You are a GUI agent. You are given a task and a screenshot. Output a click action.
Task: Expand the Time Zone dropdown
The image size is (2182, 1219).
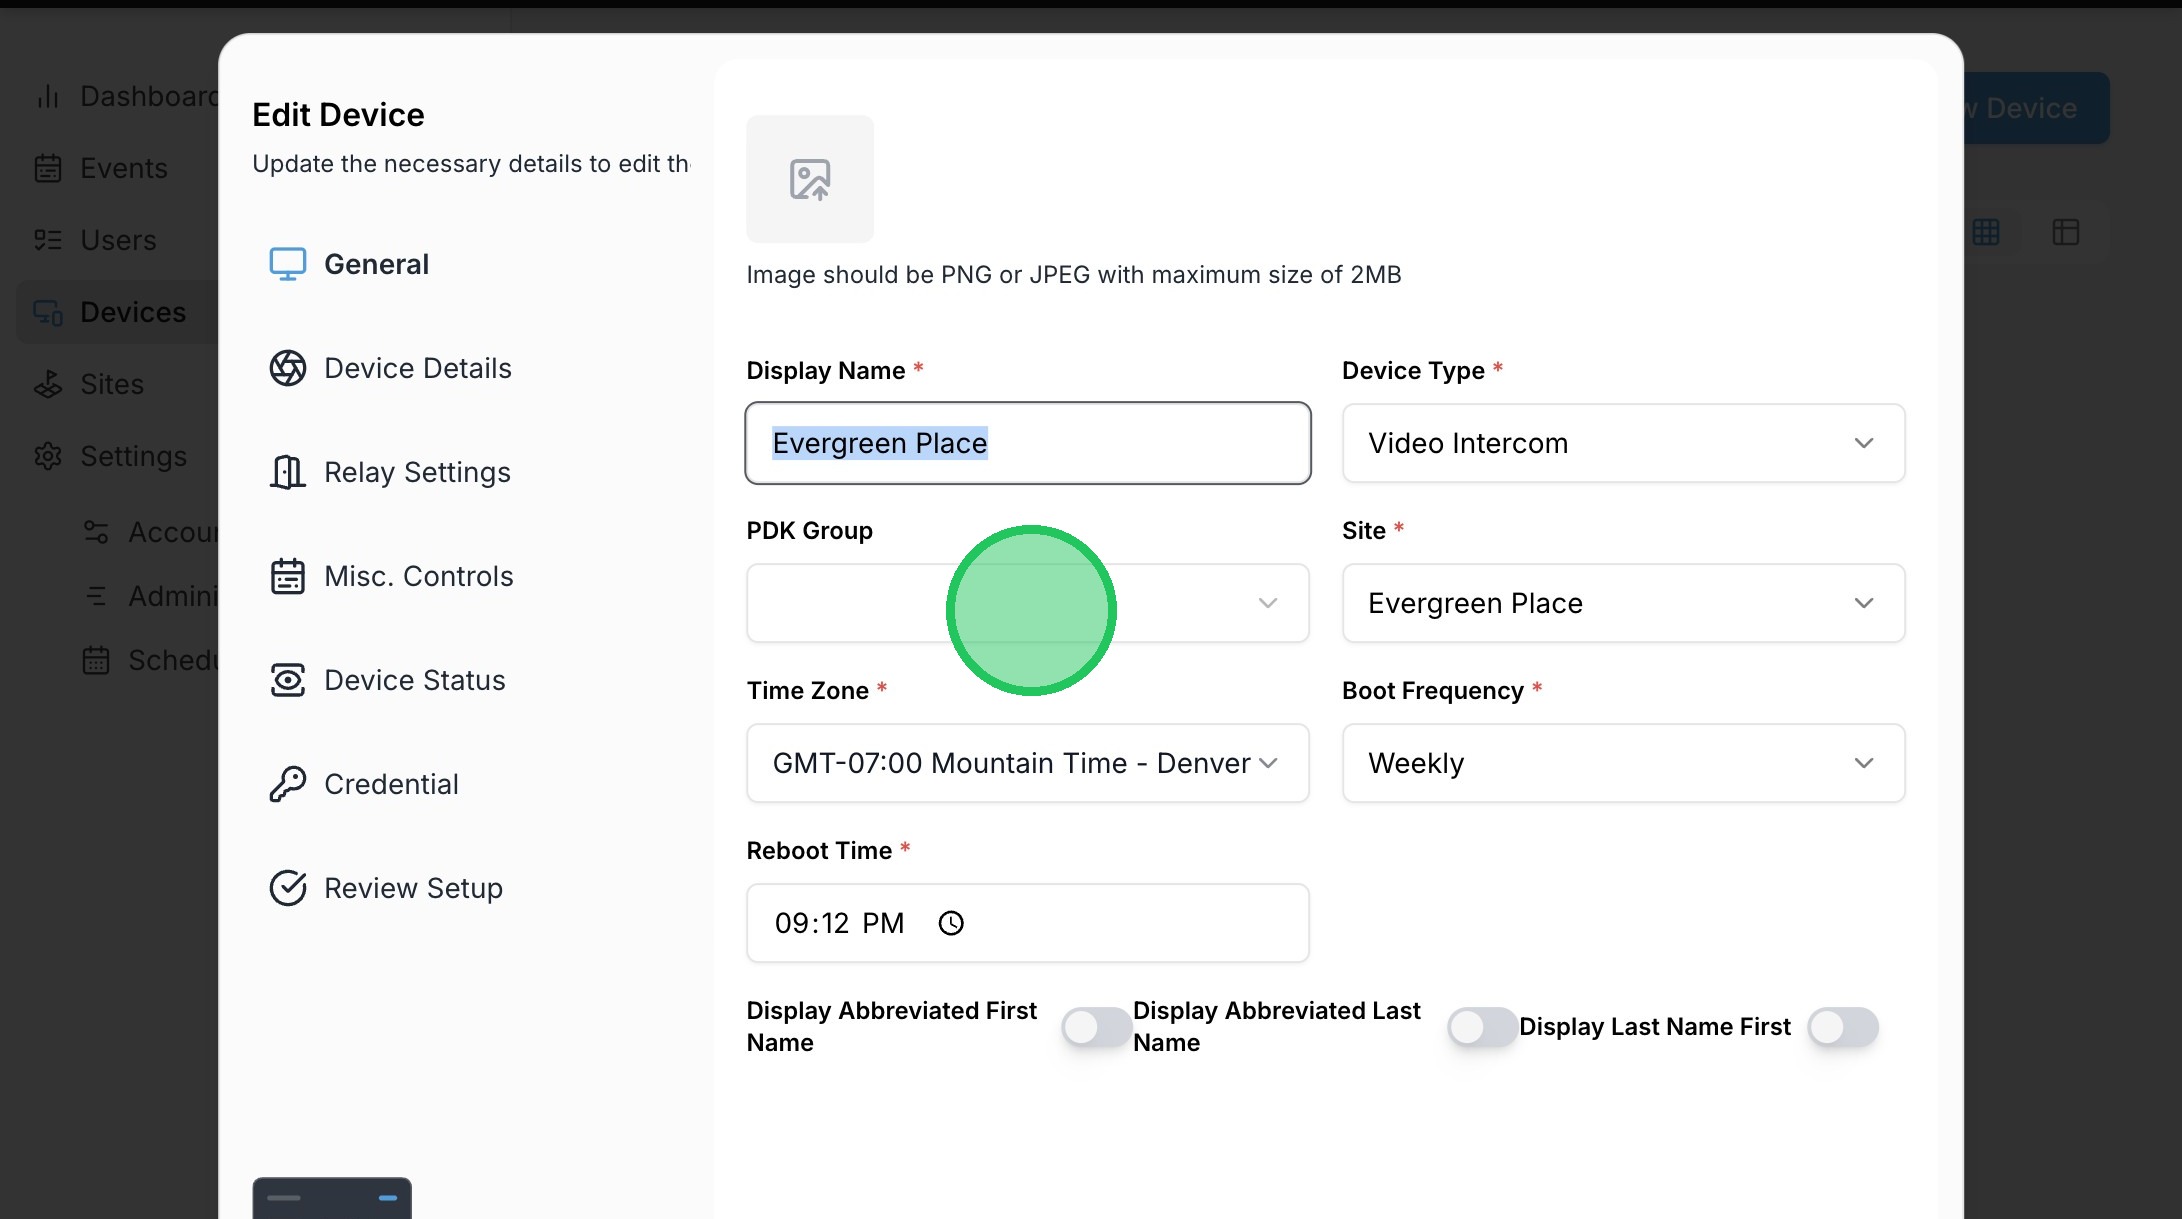1027,763
